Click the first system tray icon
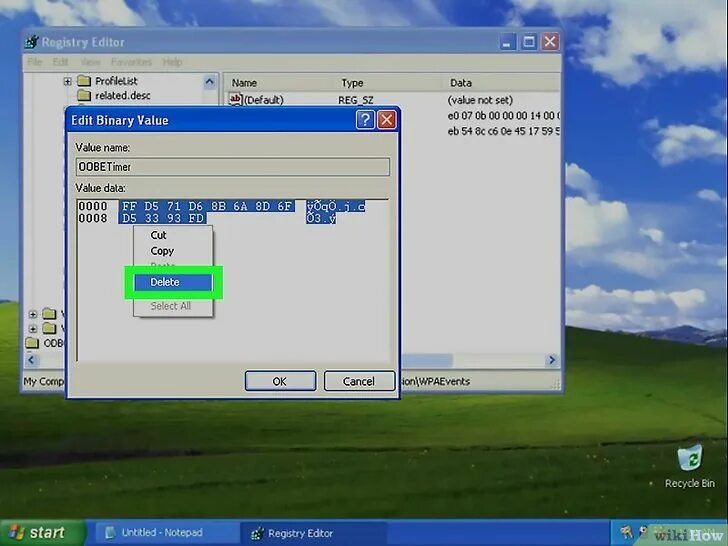Screen dimensions: 728x546 pos(626,532)
